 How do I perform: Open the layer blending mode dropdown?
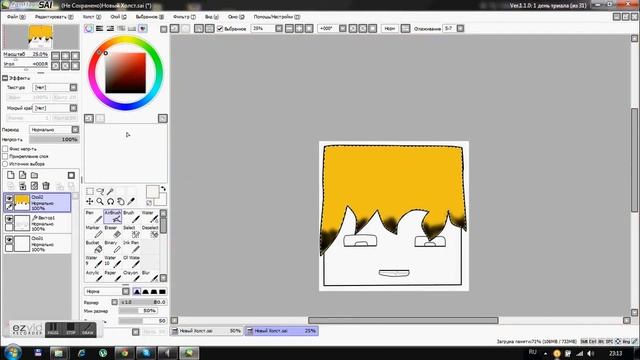coord(75,129)
